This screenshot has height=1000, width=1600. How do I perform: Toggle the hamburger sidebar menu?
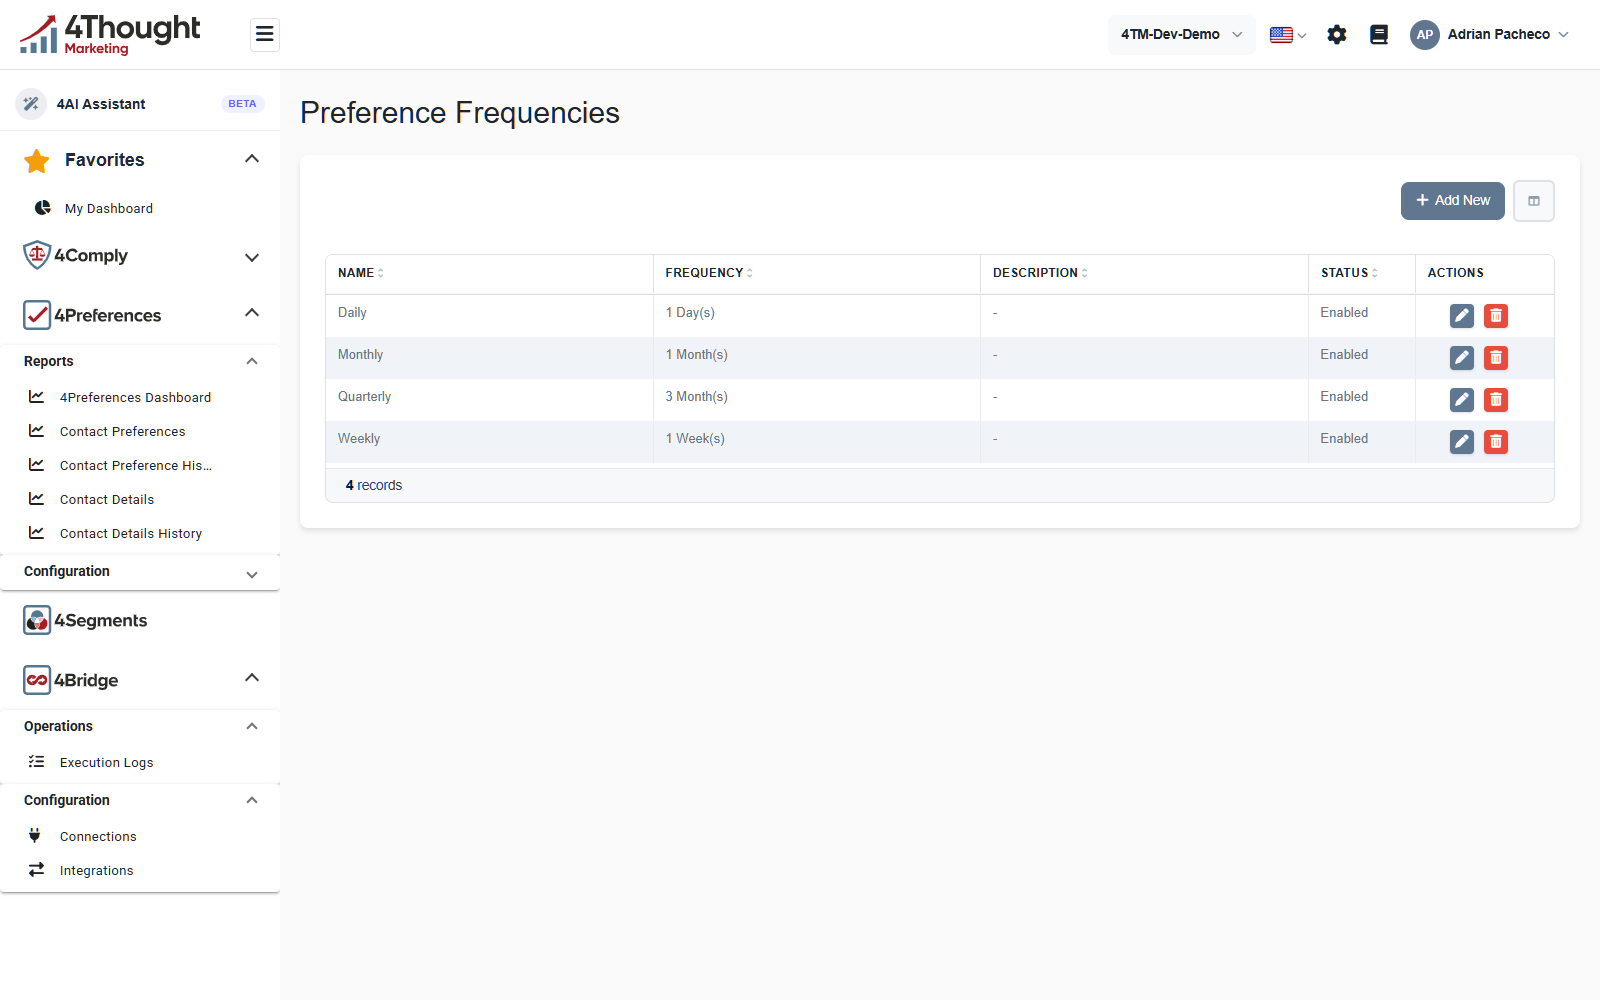265,35
